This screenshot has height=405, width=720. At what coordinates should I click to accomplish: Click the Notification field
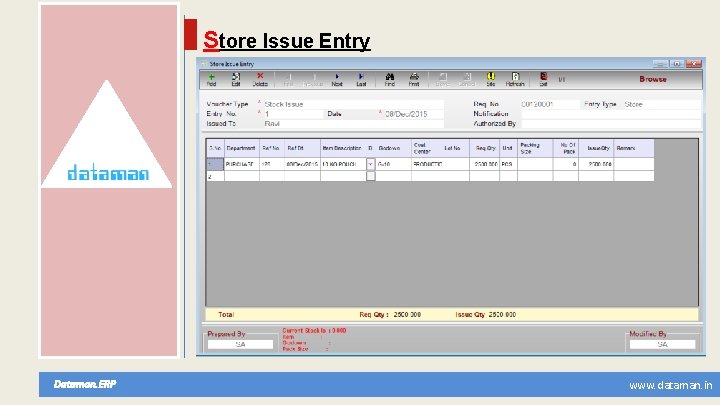[611, 114]
